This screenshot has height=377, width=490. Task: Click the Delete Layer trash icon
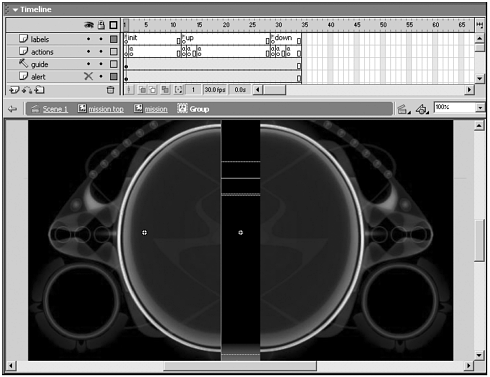click(110, 90)
